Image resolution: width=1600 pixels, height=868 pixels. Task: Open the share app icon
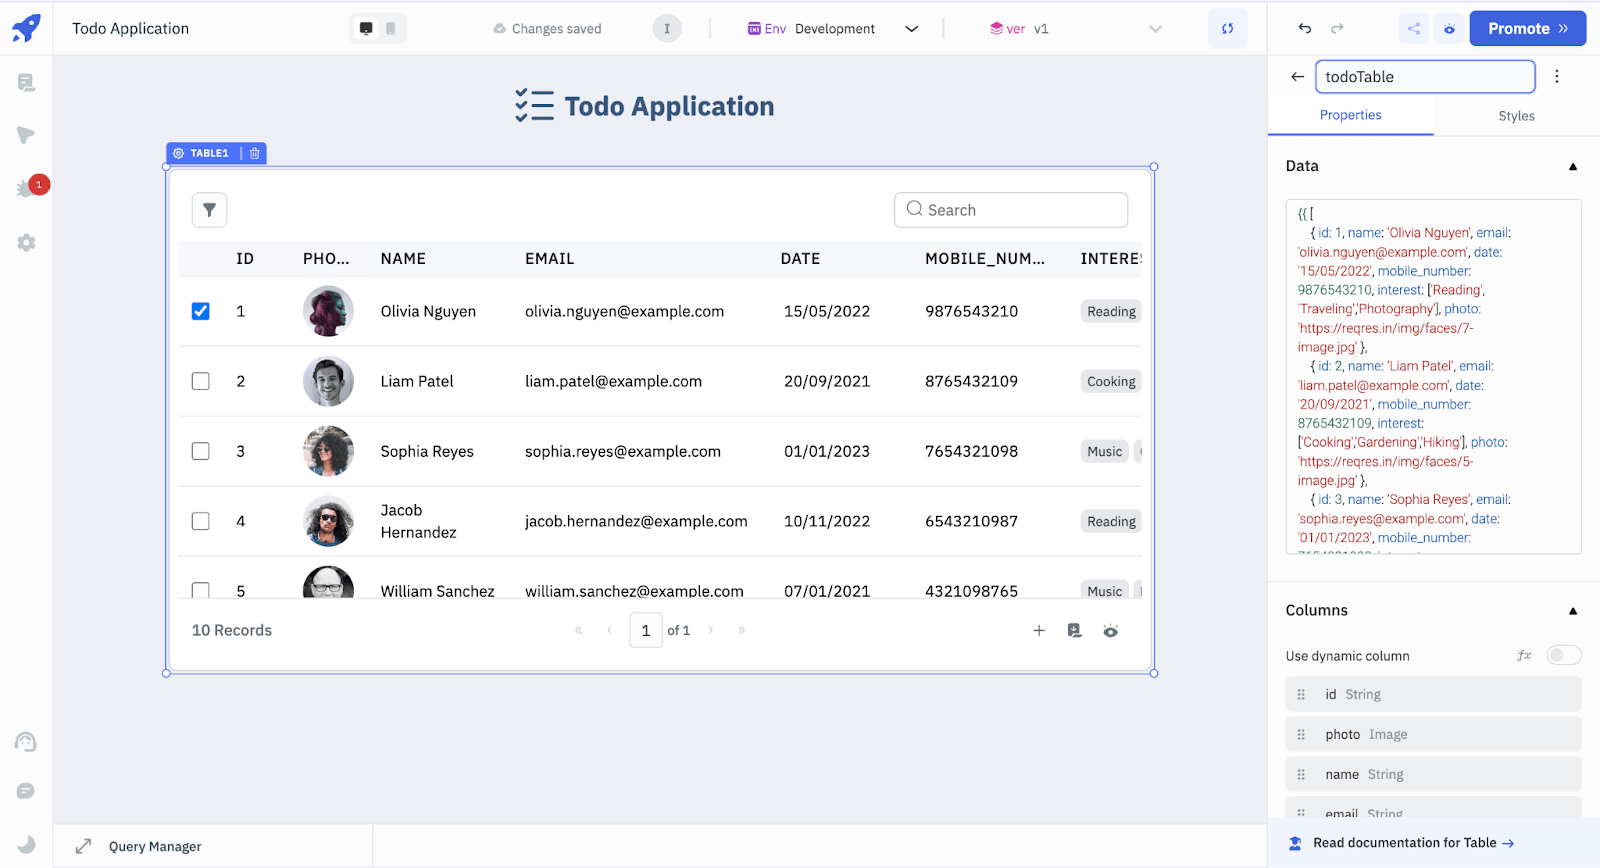pyautogui.click(x=1413, y=29)
